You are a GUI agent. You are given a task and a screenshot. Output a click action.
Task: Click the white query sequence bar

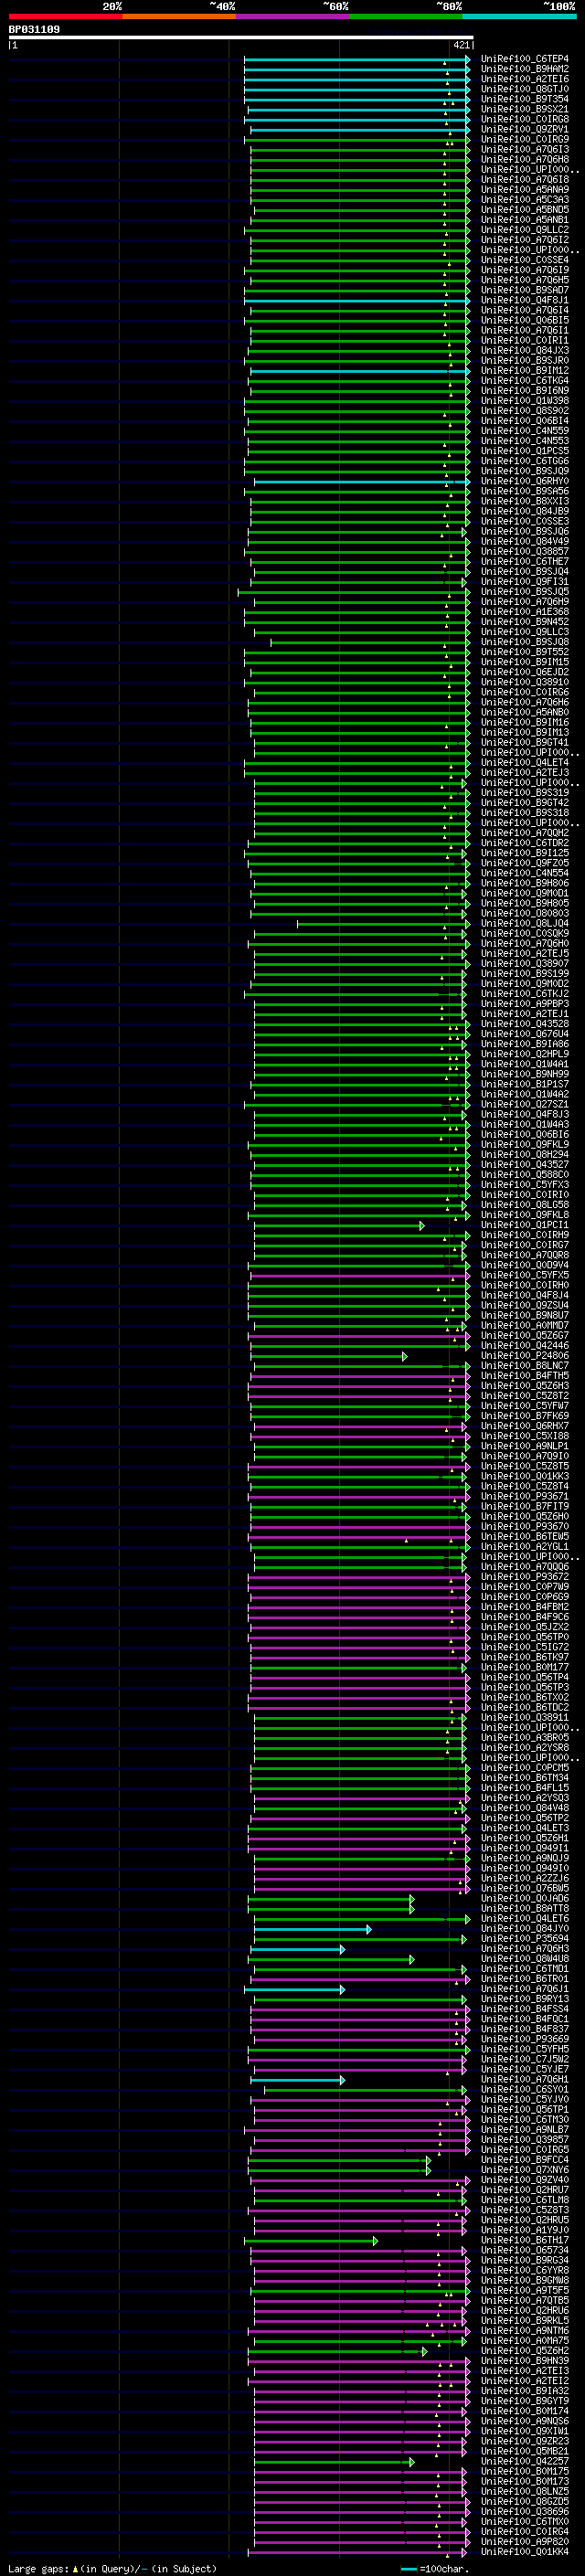coord(241,38)
